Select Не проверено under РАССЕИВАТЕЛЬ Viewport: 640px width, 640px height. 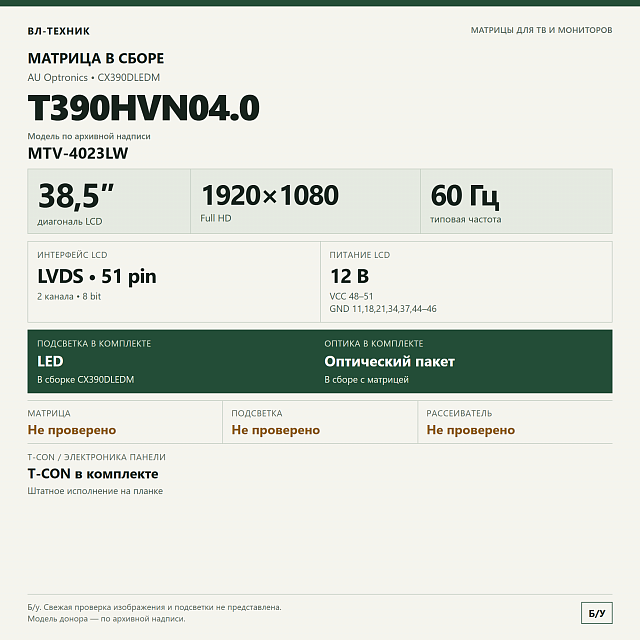(471, 430)
